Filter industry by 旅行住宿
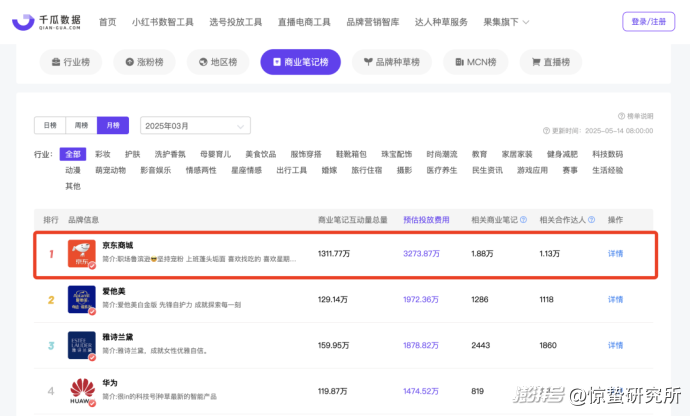This screenshot has height=416, width=690. pos(367,170)
